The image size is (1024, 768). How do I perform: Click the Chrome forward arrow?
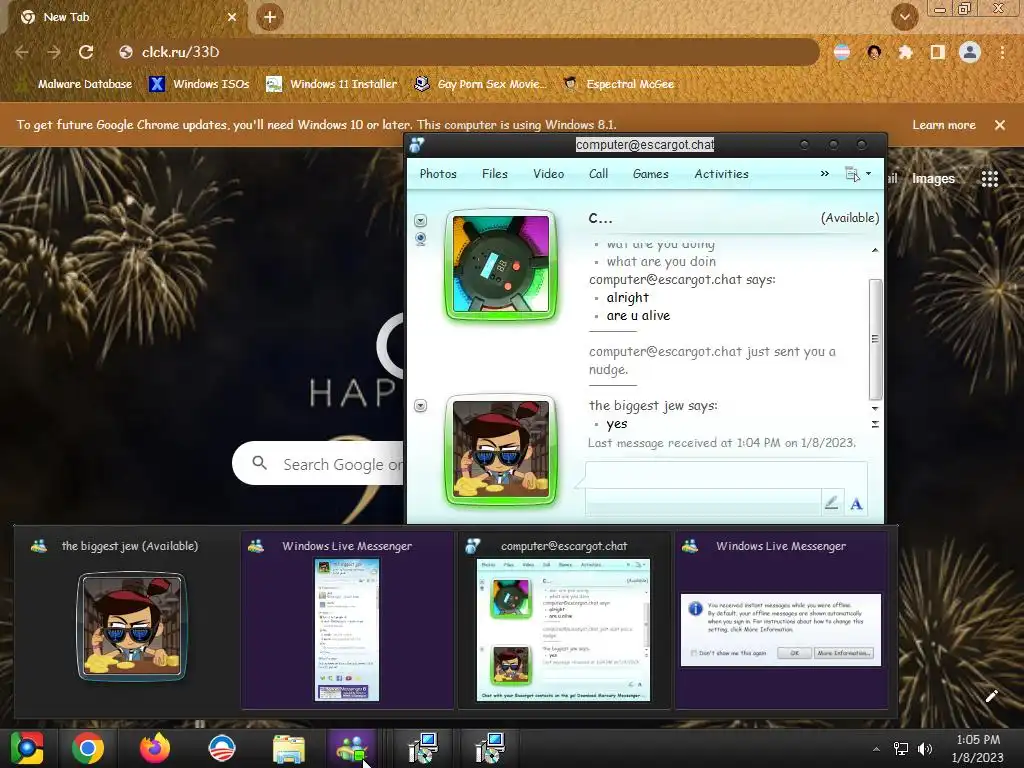[x=54, y=52]
